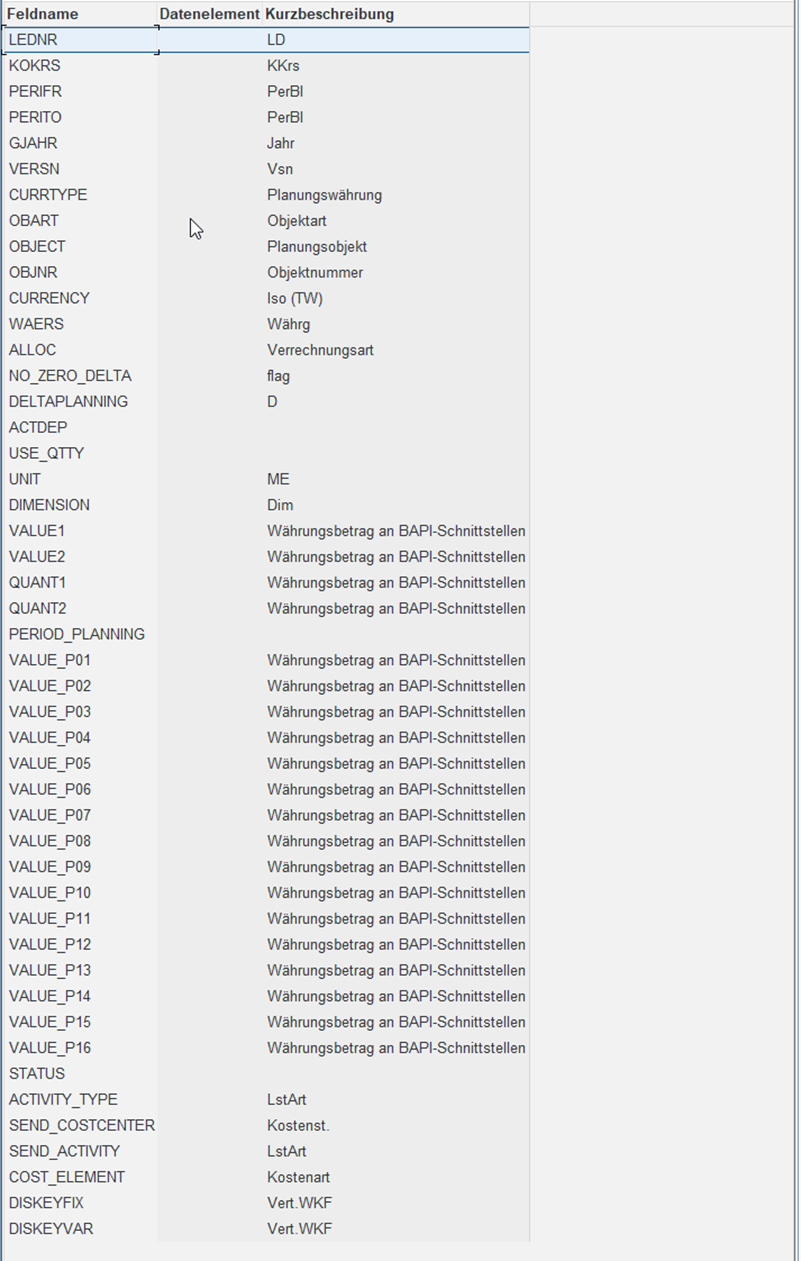
Task: Select the VALUE_P16 field row
Action: 266,1048
